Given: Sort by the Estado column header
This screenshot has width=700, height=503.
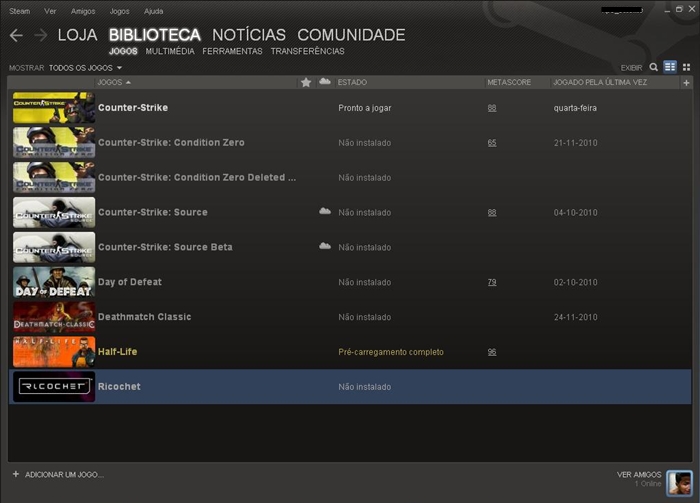Looking at the screenshot, I should [352, 82].
